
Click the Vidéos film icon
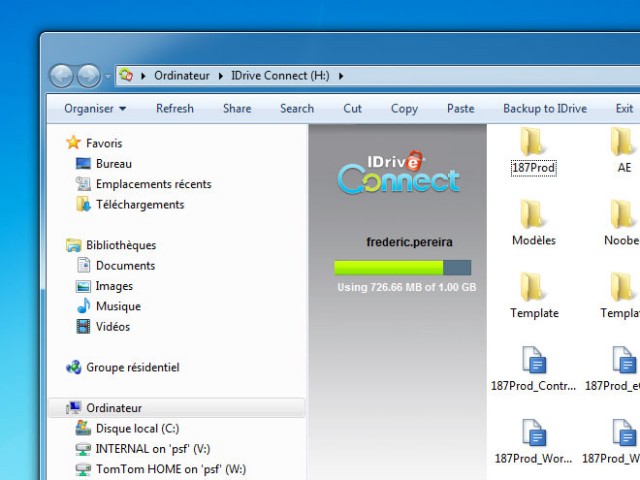pyautogui.click(x=83, y=327)
